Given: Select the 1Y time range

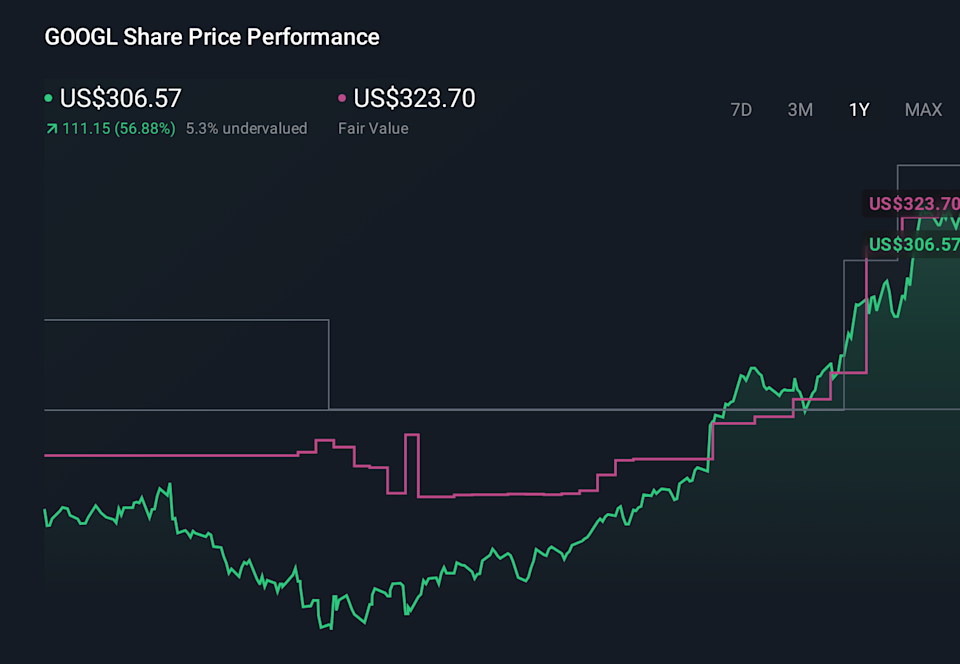Looking at the screenshot, I should (859, 110).
